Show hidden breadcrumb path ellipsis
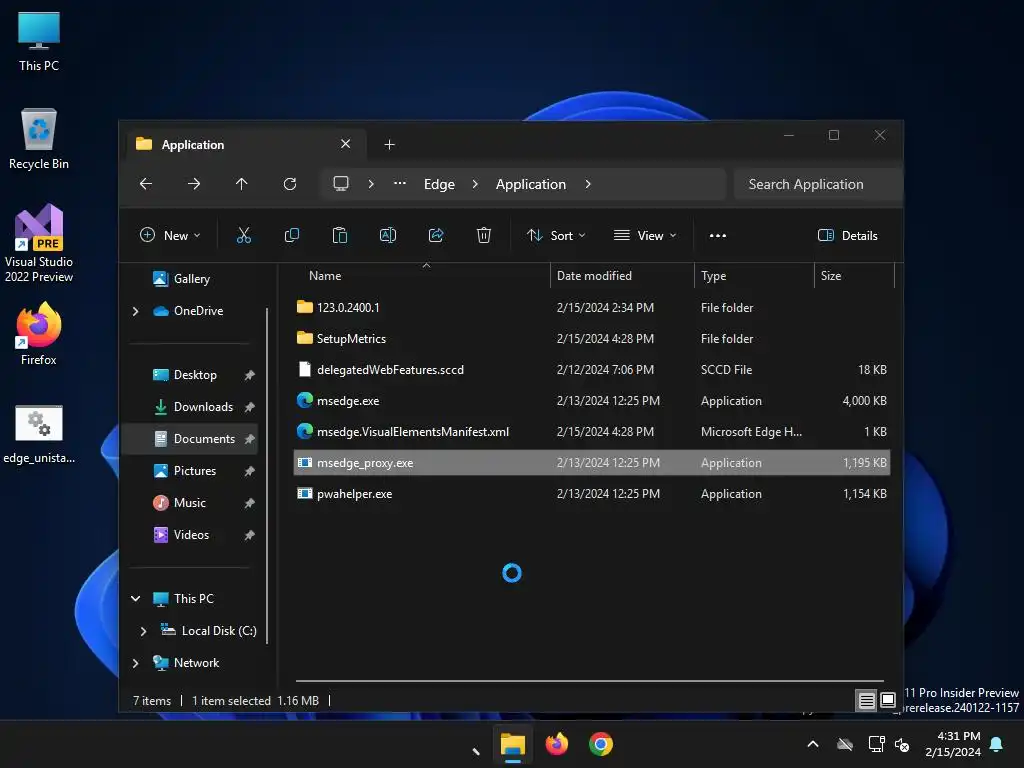The height and width of the screenshot is (768, 1024). [400, 184]
